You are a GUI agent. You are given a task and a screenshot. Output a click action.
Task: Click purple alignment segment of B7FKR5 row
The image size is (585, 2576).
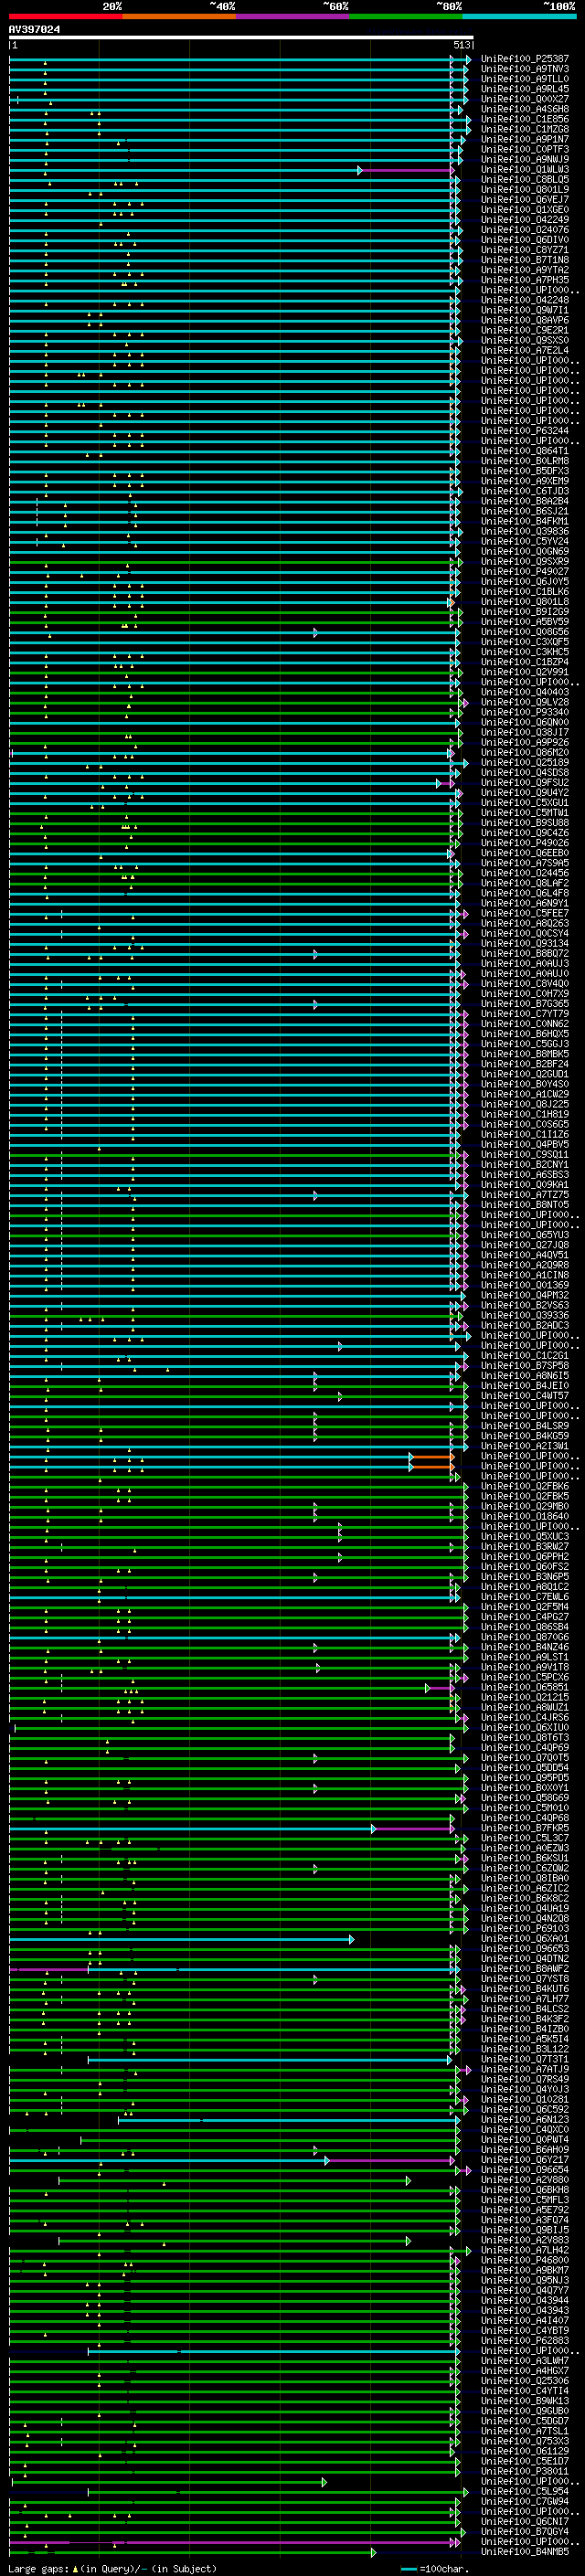tap(414, 1828)
